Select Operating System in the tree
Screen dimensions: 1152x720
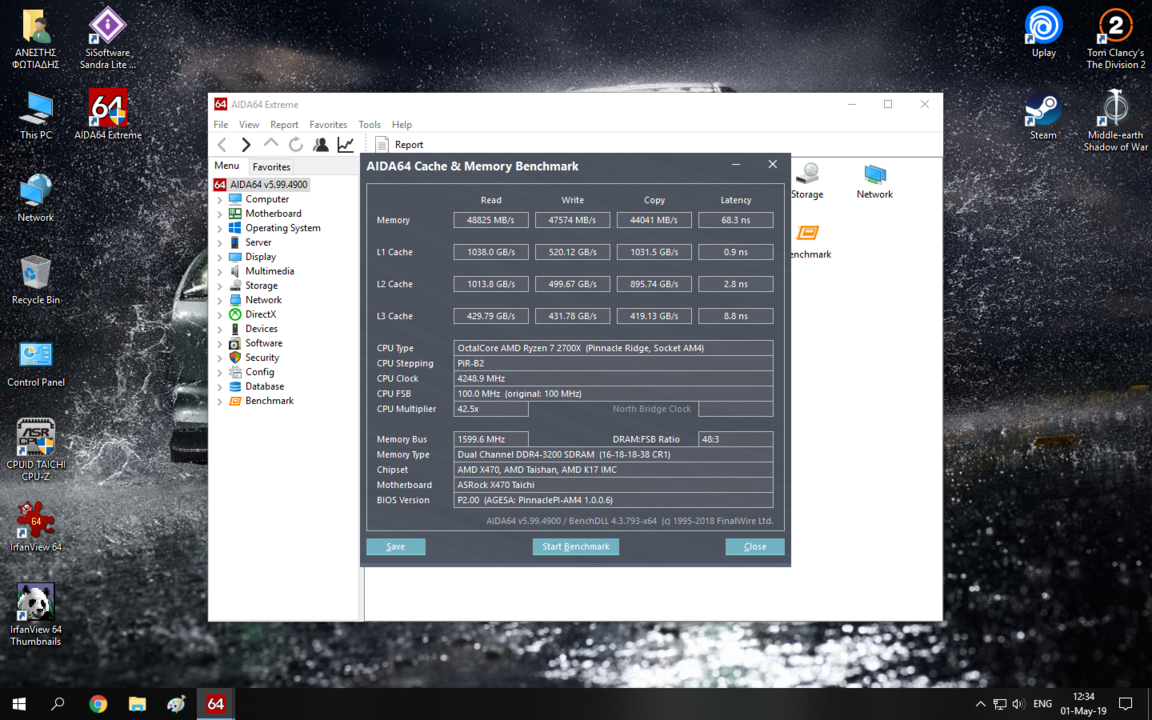pos(274,228)
